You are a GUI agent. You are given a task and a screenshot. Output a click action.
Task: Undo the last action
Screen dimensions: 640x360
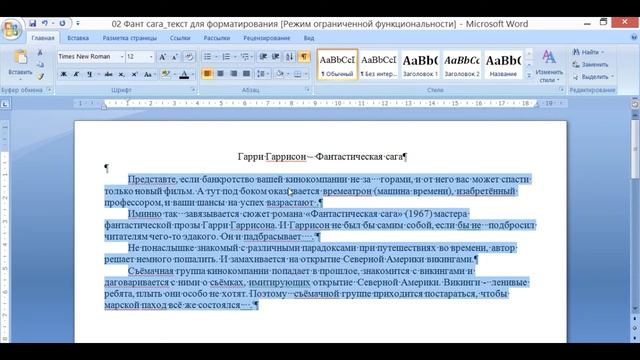45,23
